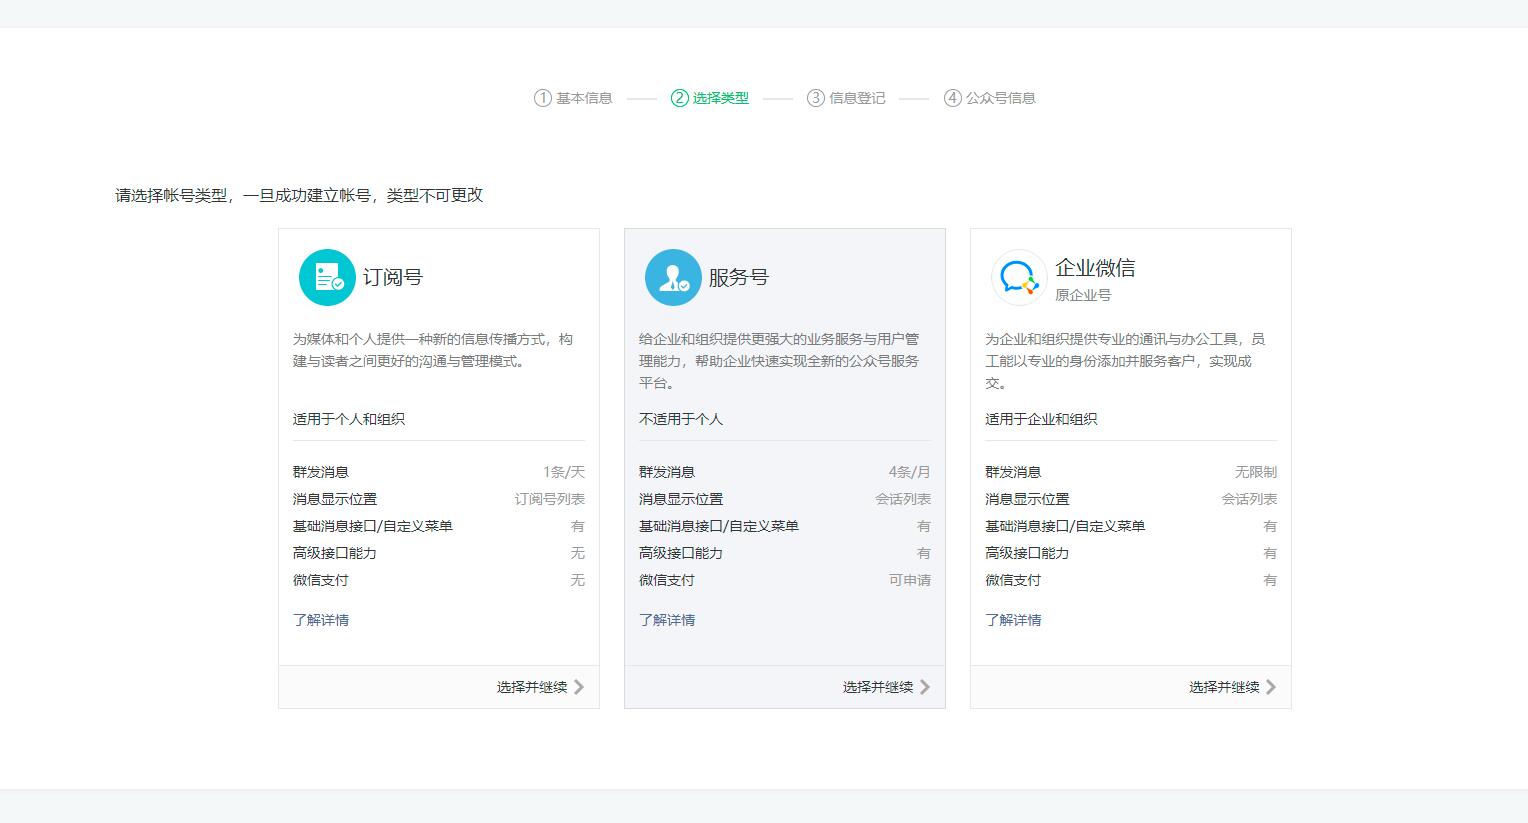Viewport: 1528px width, 823px height.
Task: Go to 公众号信息 step
Action: click(x=1001, y=98)
